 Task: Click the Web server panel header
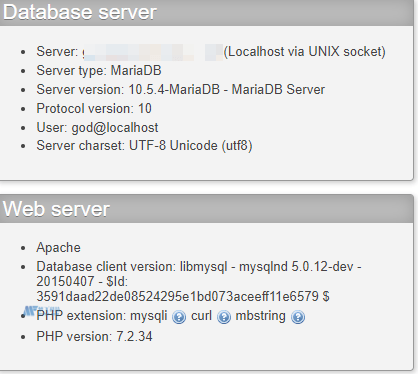click(x=207, y=209)
